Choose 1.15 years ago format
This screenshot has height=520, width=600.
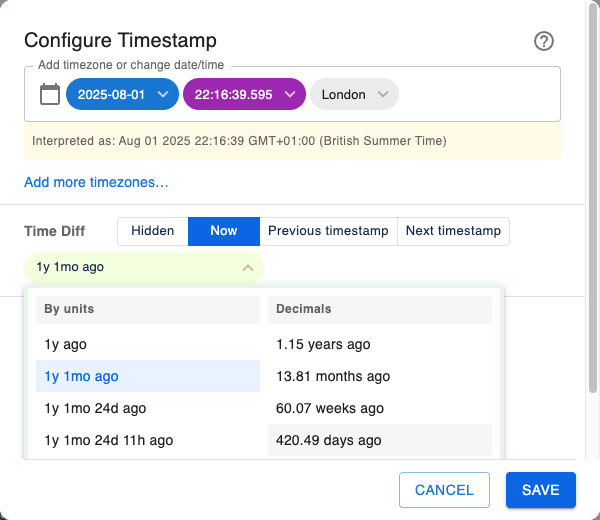click(380, 344)
